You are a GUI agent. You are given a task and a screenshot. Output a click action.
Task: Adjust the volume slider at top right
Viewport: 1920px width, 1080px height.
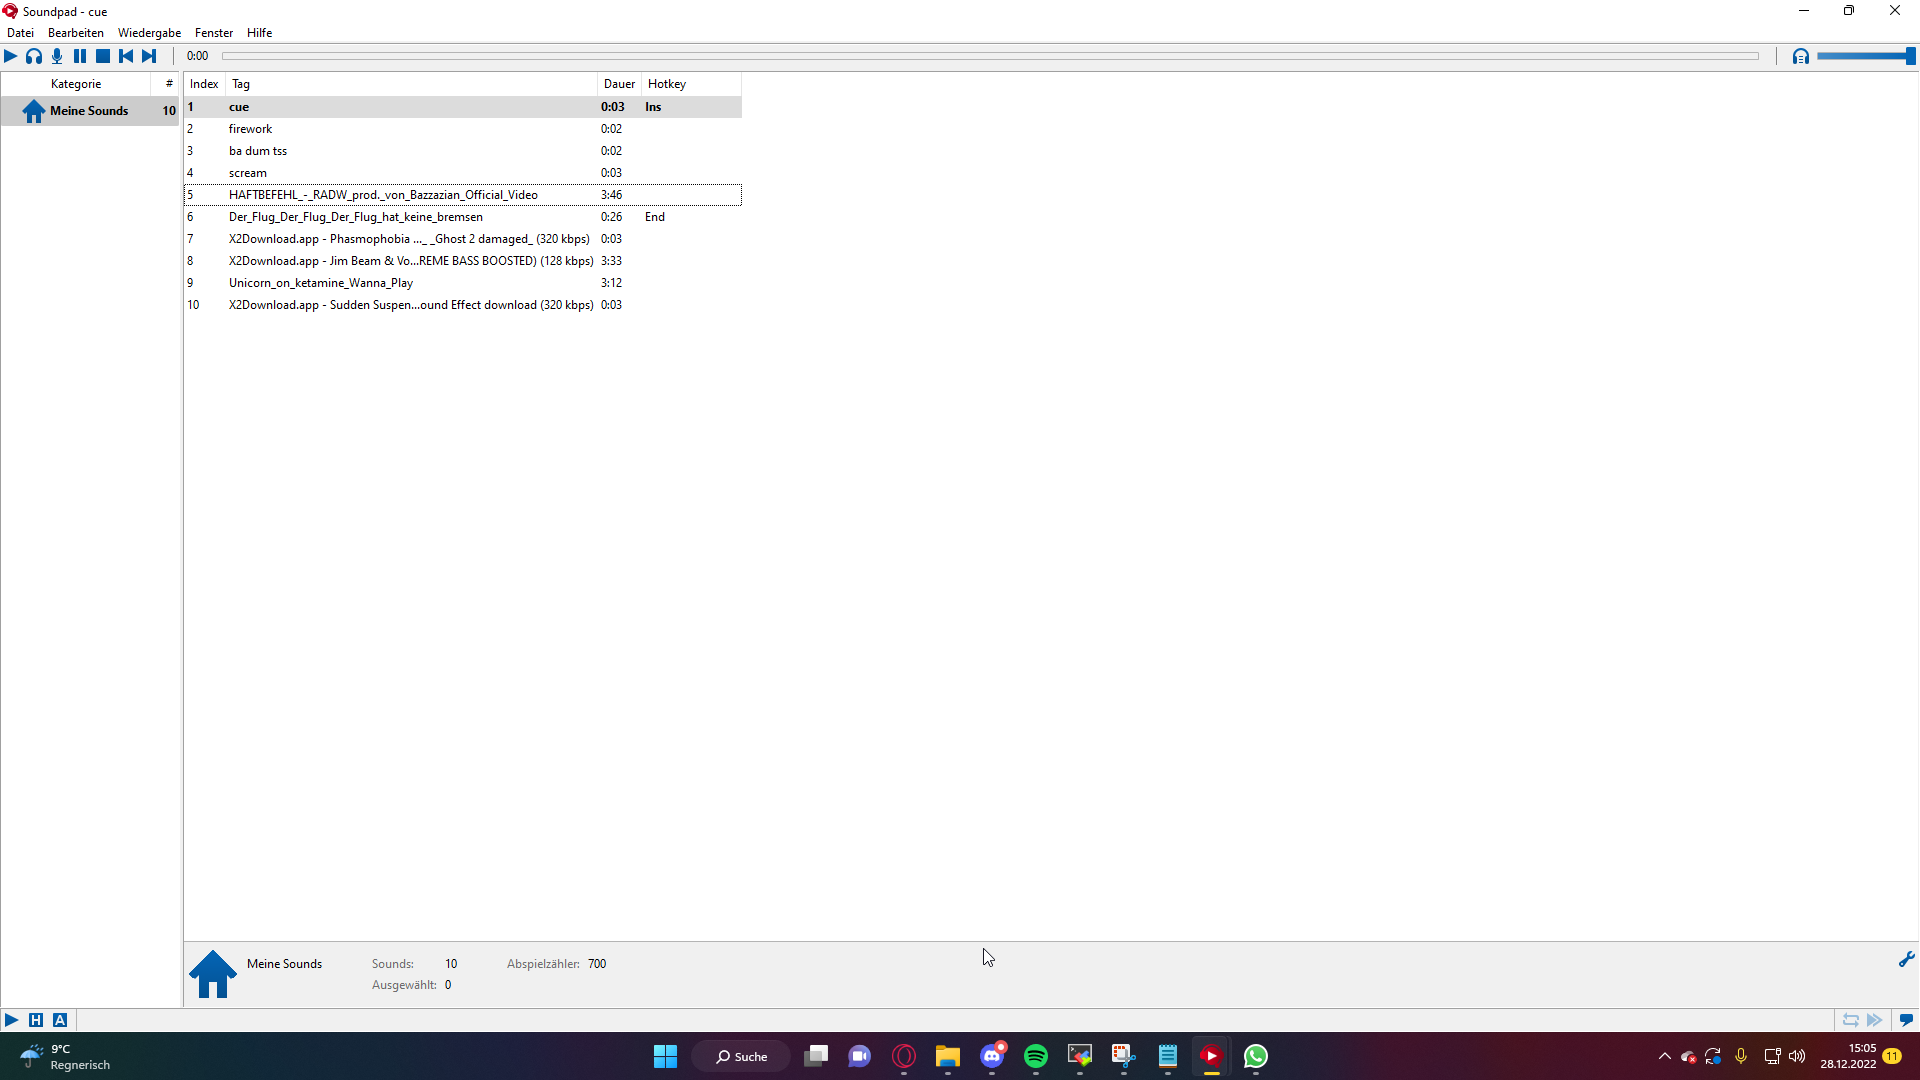(1865, 56)
